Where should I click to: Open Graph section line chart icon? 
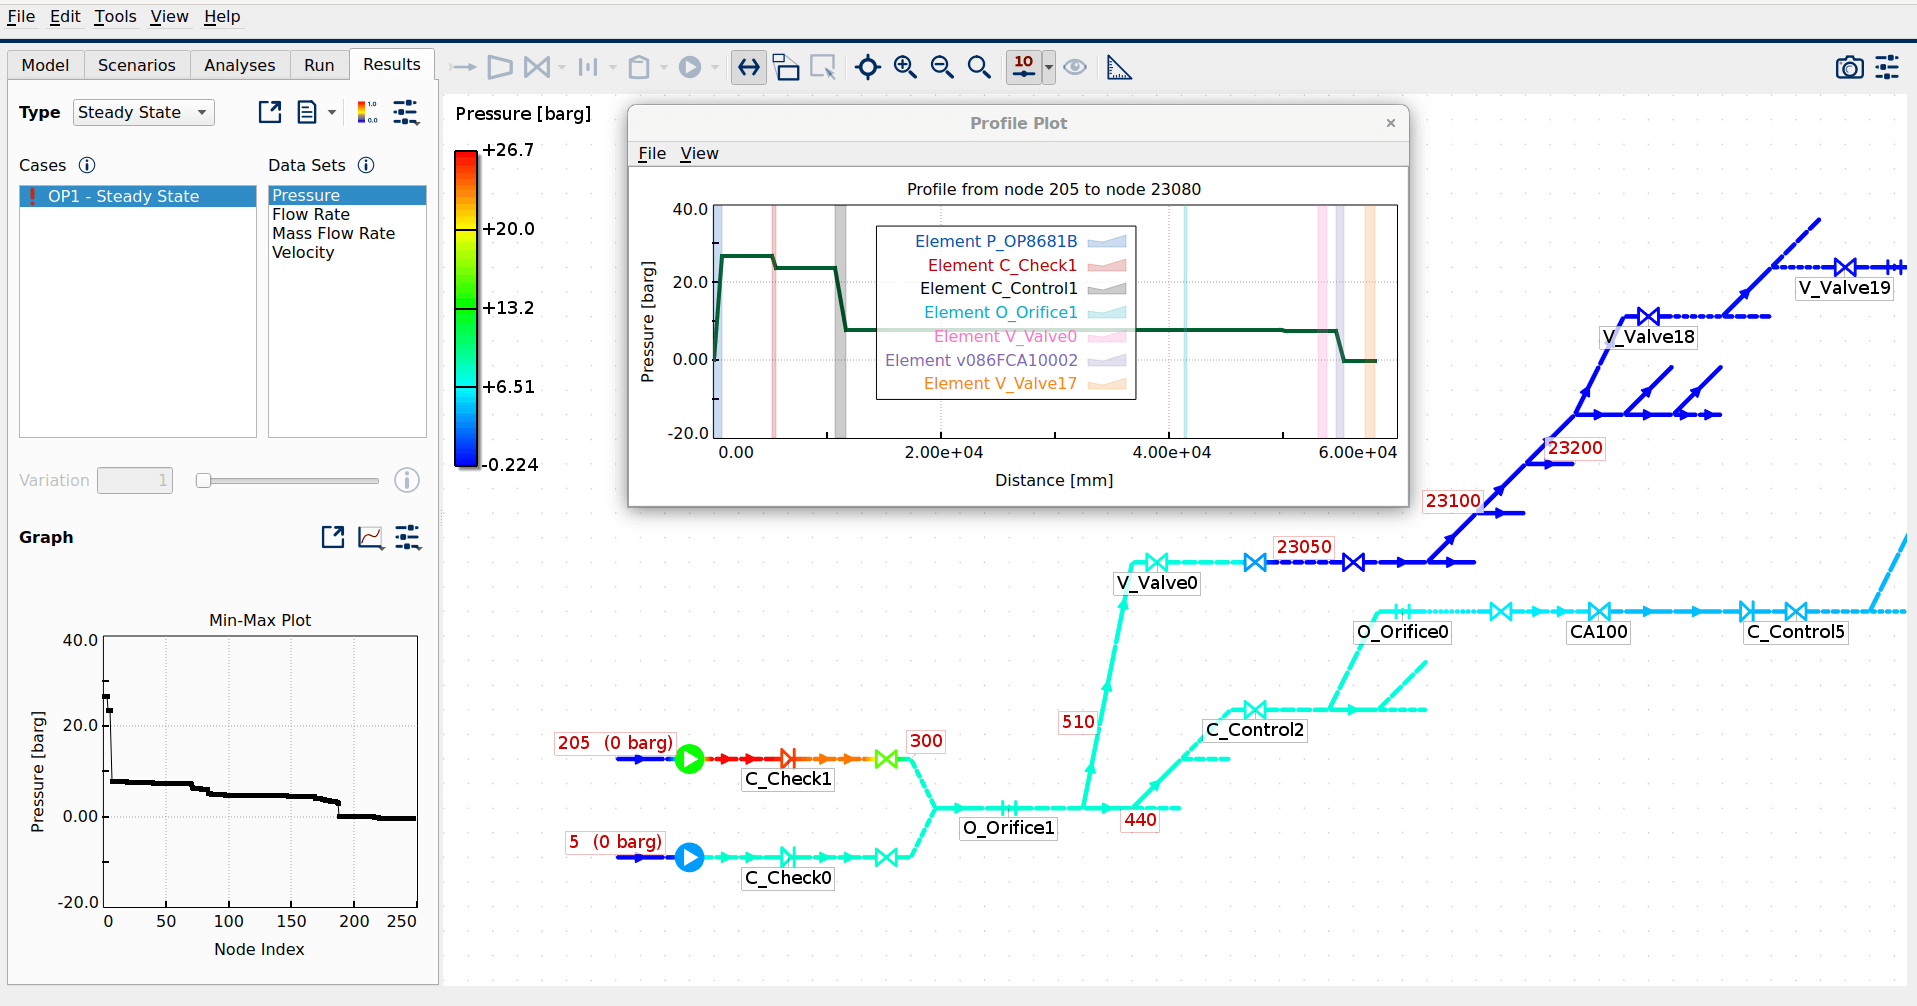pos(370,537)
